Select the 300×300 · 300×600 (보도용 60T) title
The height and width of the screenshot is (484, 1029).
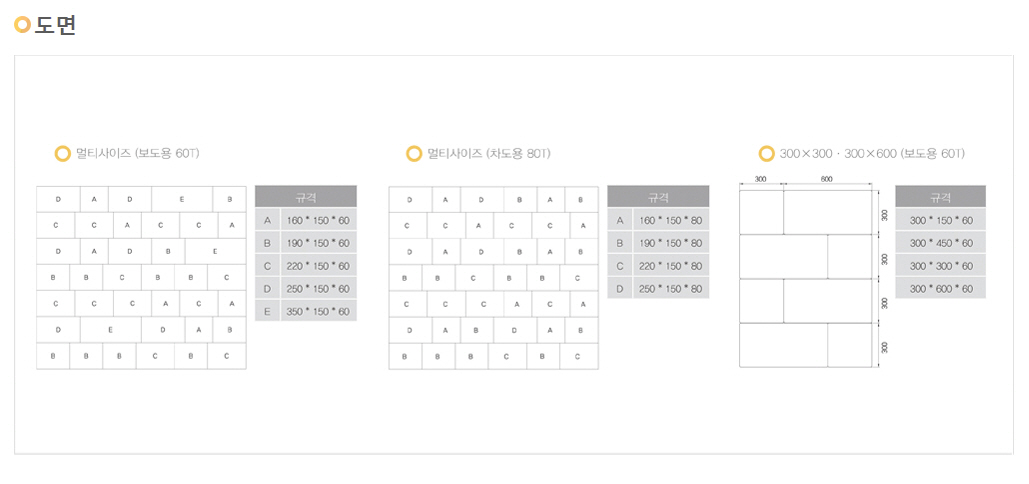[872, 154]
